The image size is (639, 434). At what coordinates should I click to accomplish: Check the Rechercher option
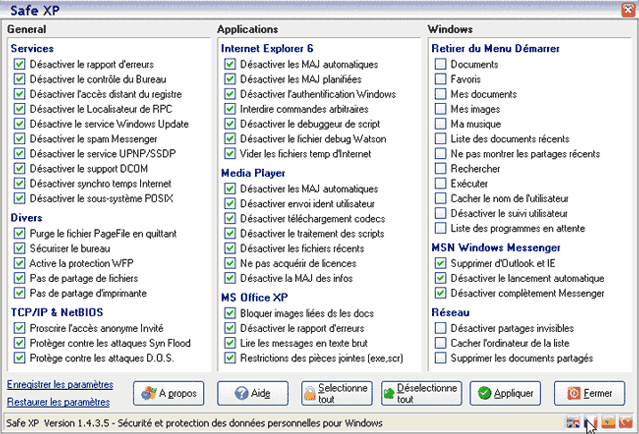441,168
